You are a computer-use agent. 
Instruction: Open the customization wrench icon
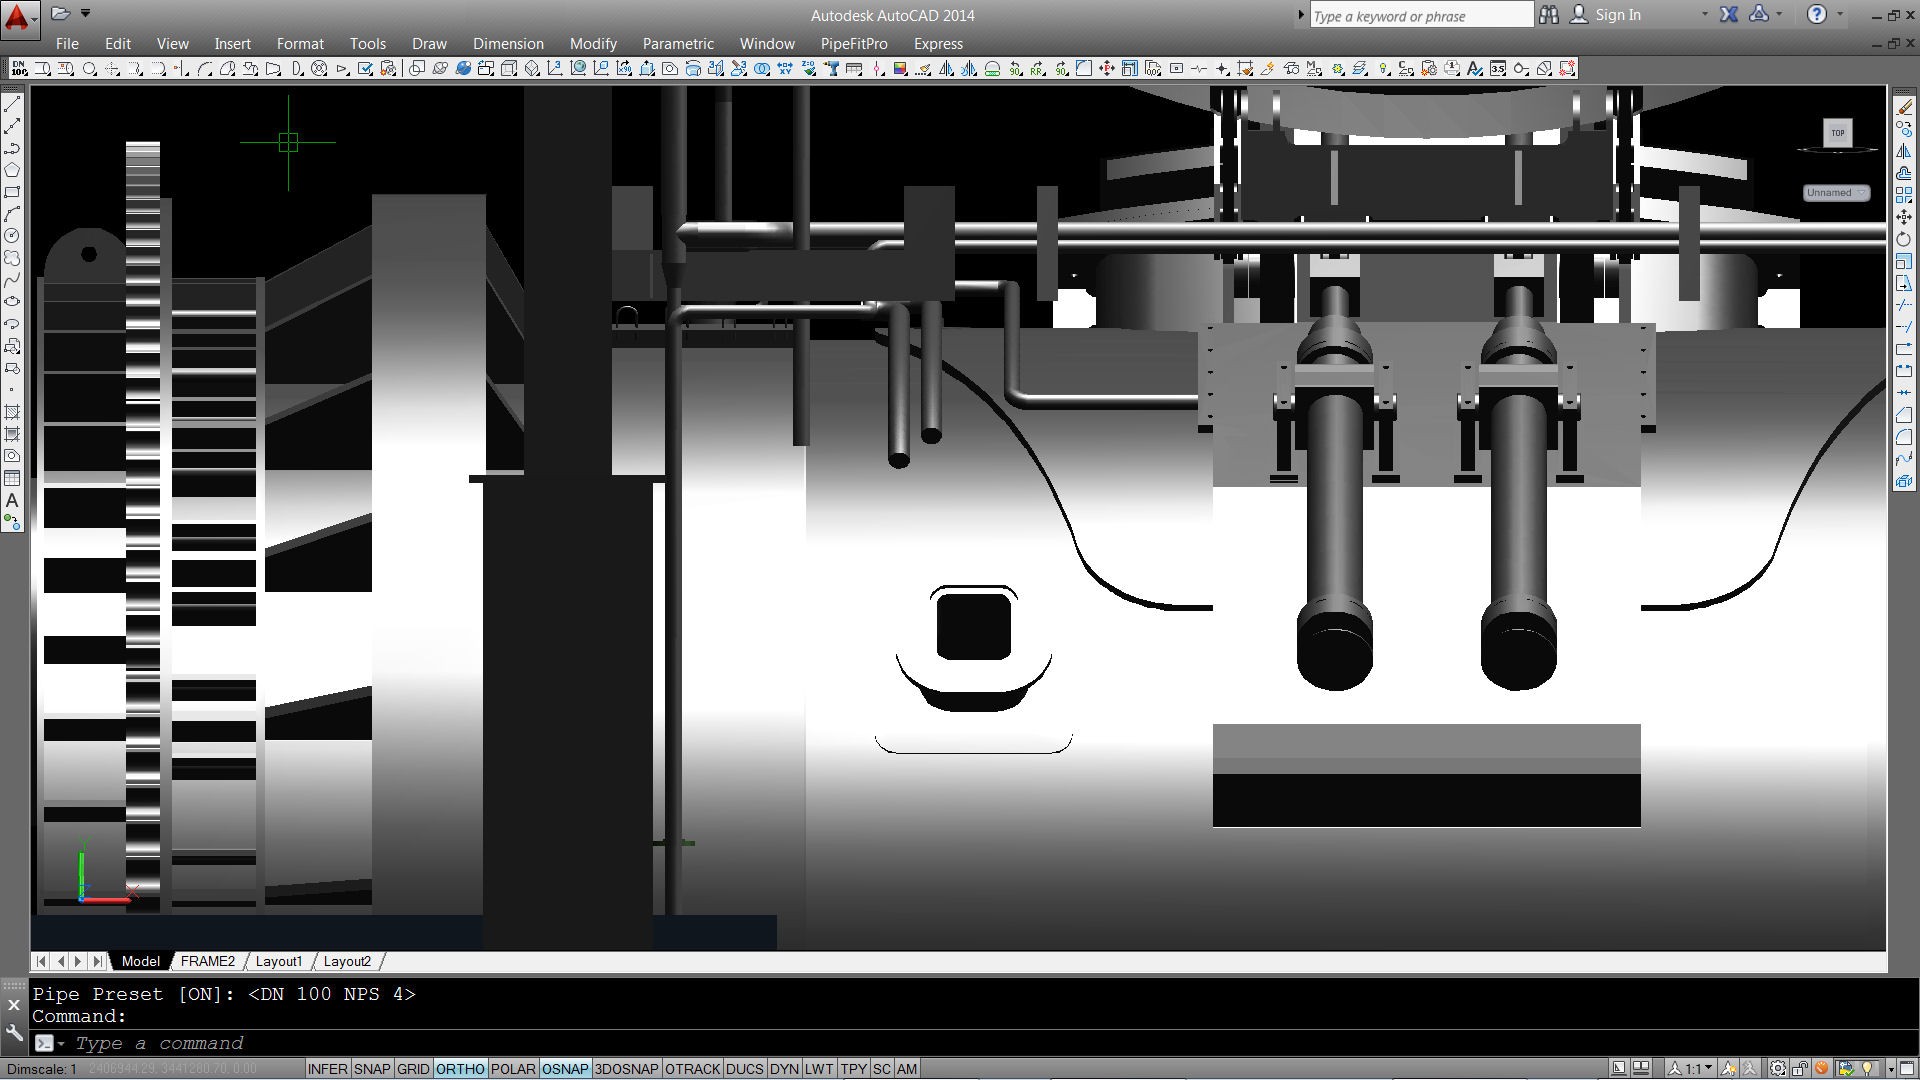(x=14, y=1032)
